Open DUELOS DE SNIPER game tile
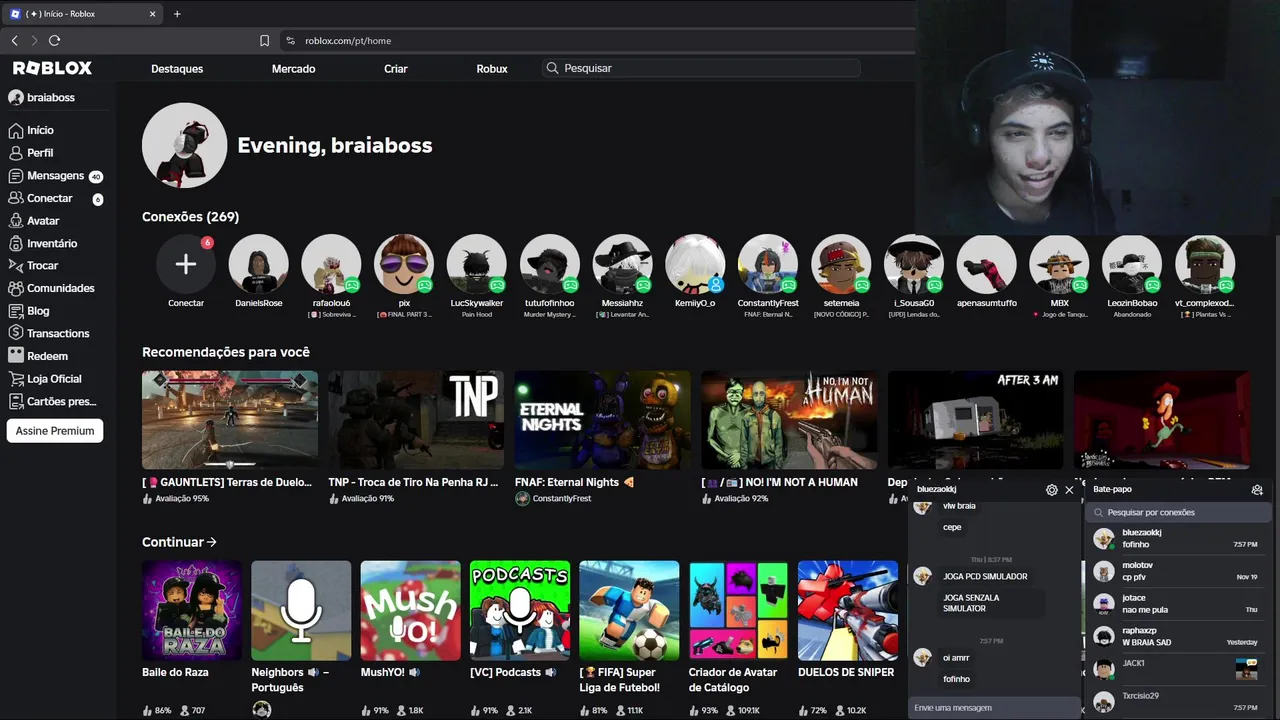The image size is (1280, 720). click(848, 610)
